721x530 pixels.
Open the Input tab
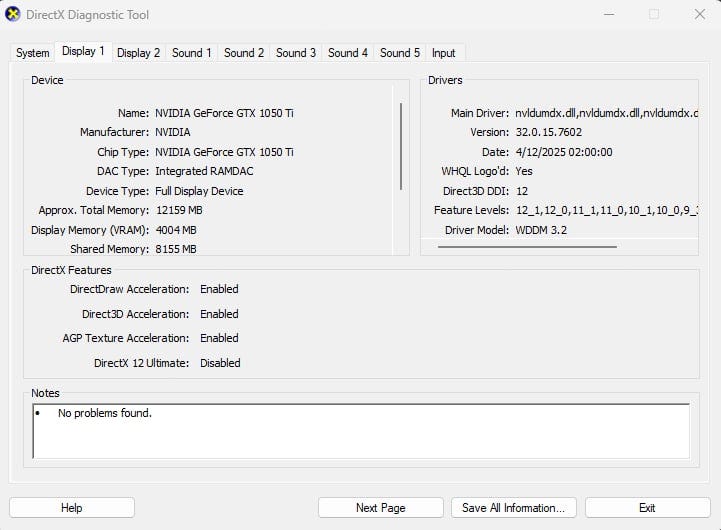tap(444, 53)
